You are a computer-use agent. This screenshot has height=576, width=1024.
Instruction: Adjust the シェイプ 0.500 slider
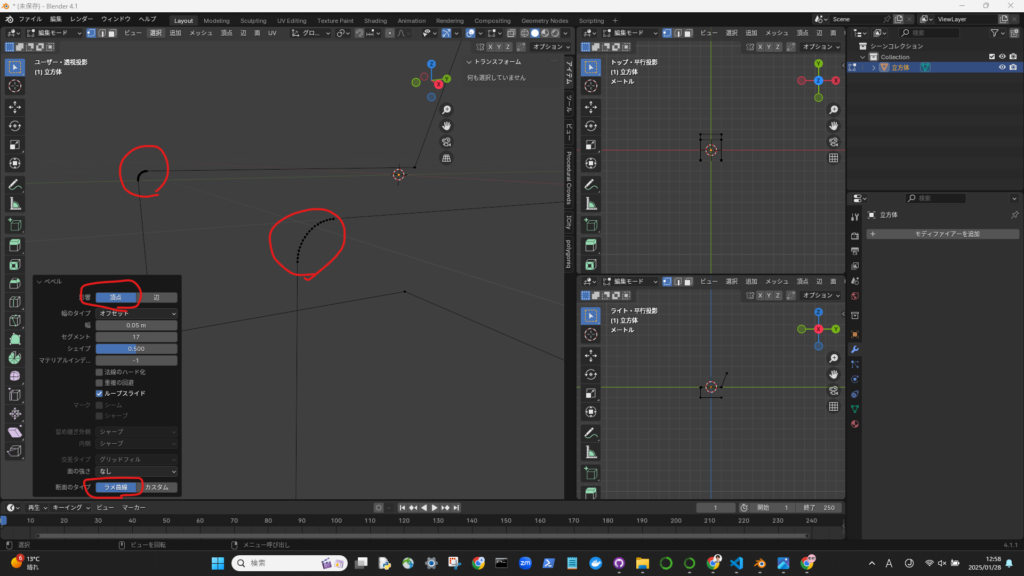tap(137, 348)
